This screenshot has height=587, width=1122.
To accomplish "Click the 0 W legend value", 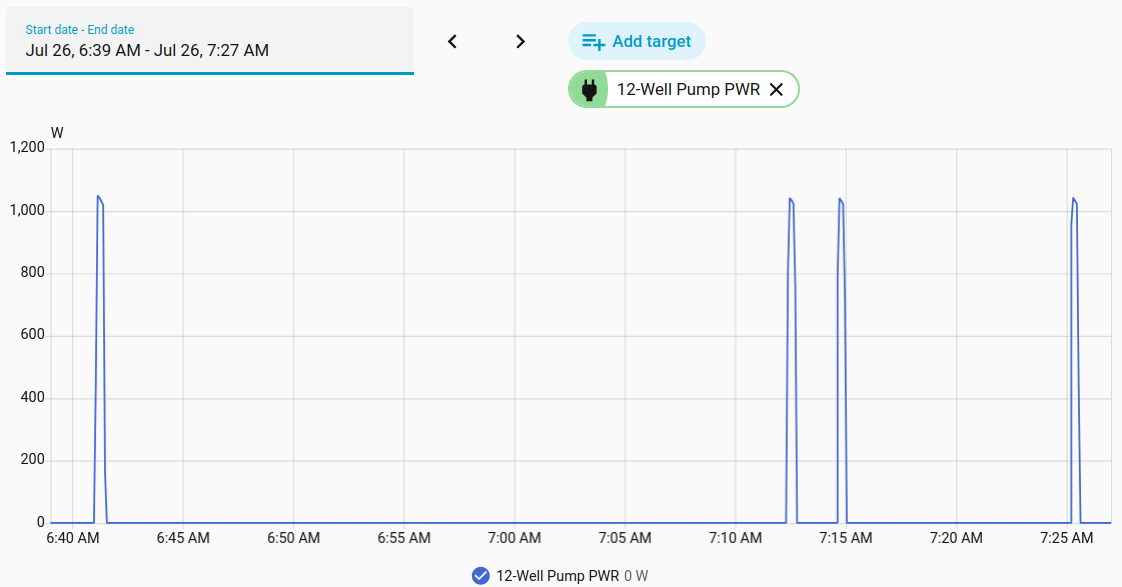I will click(636, 576).
